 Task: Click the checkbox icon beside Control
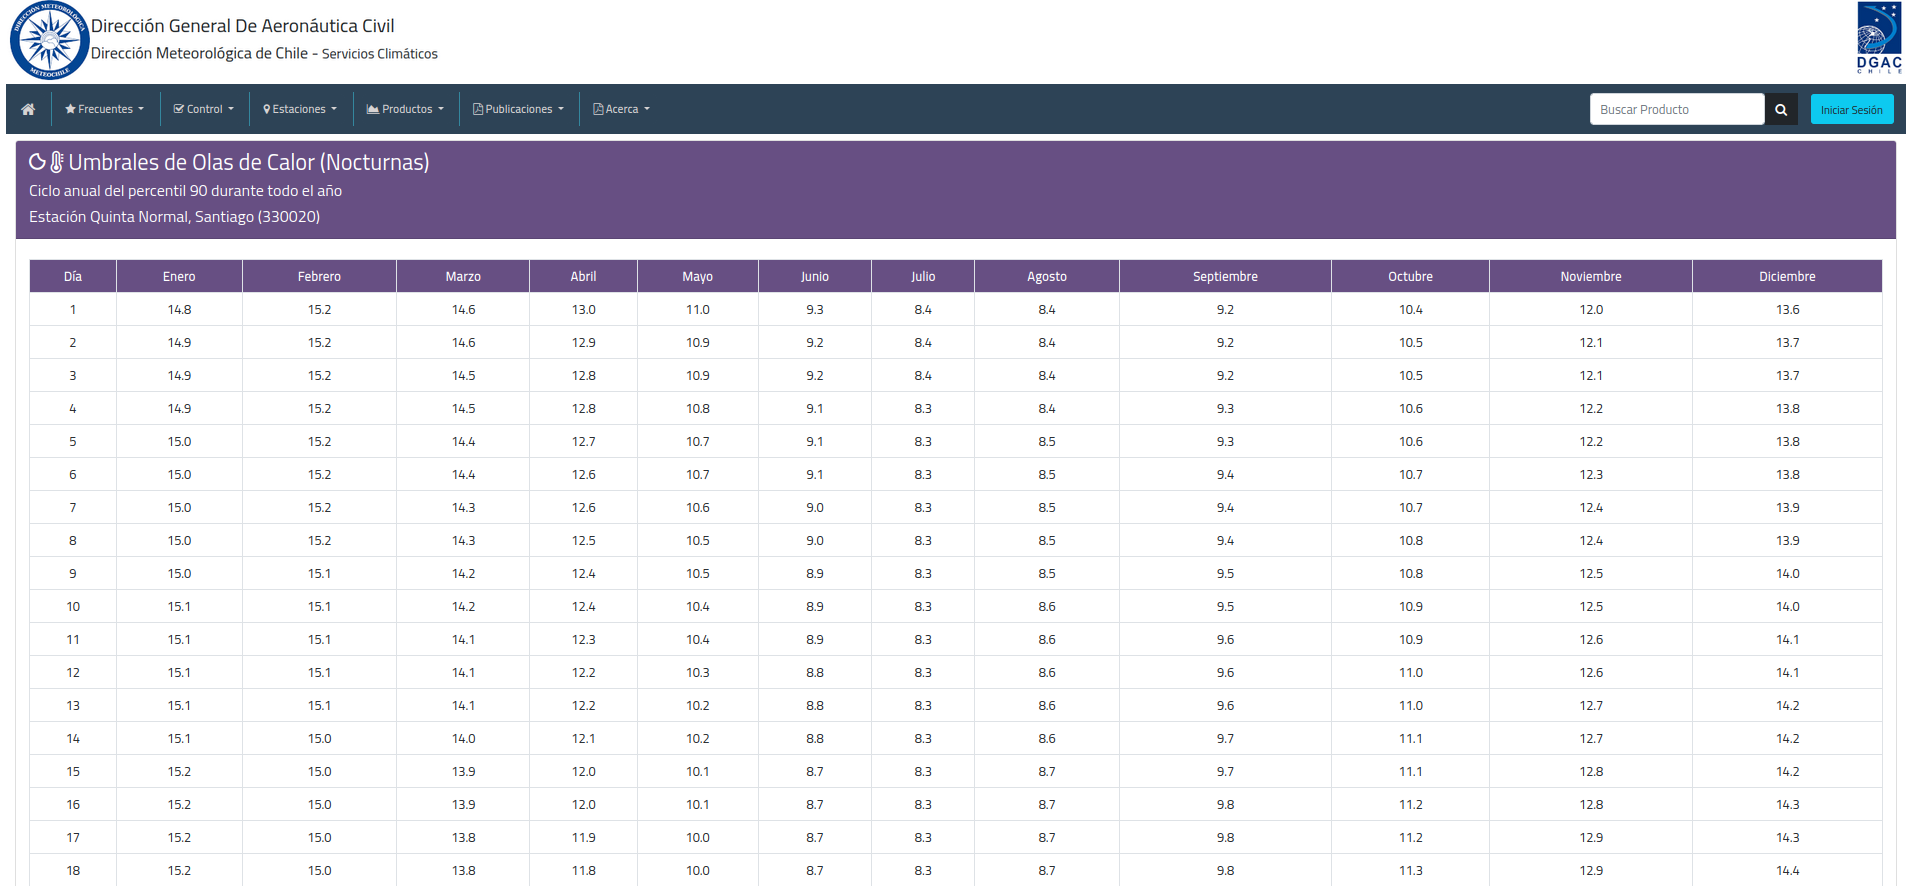(179, 109)
